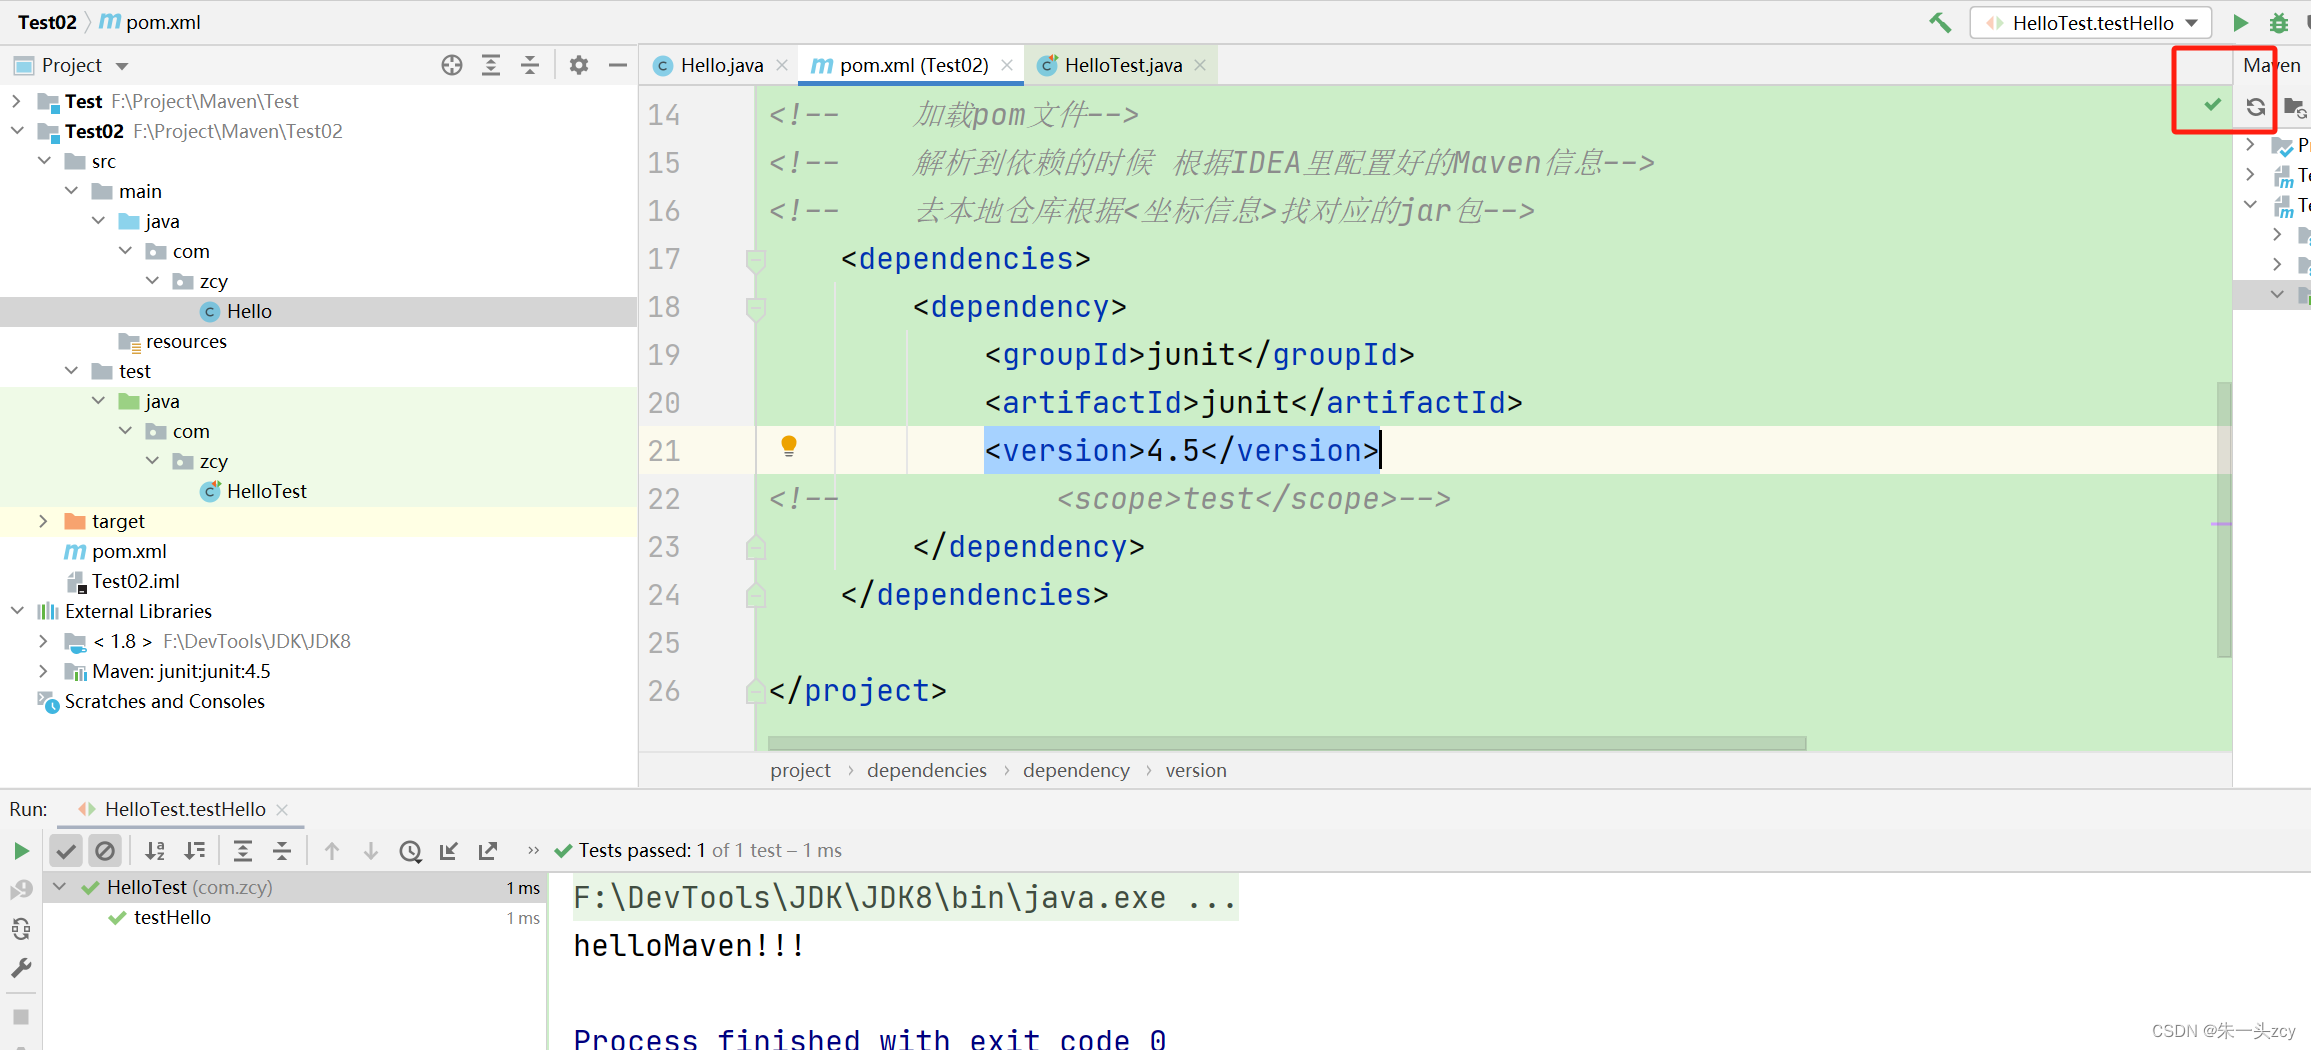Viewport: 2311px width, 1050px height.
Task: Open the test history clock icon
Action: [x=410, y=851]
